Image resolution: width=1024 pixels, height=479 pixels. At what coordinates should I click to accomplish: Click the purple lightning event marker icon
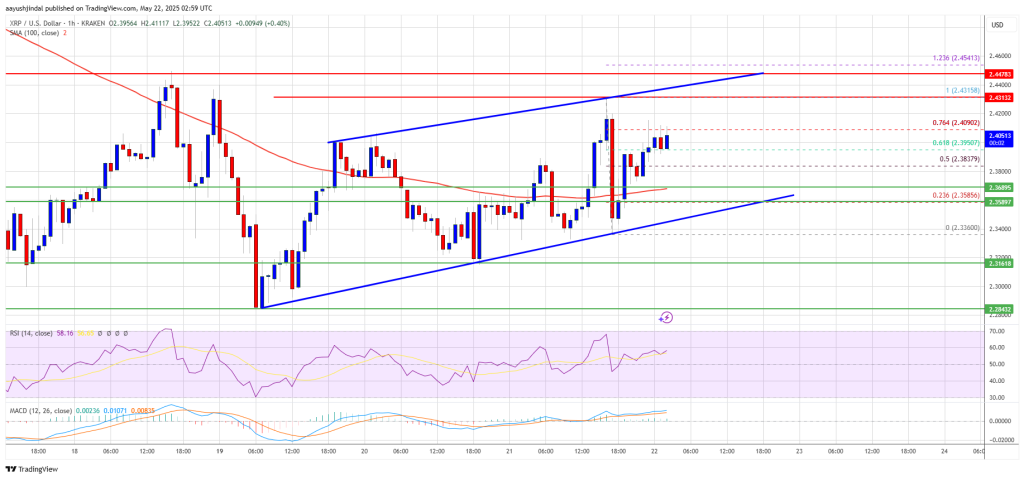tap(666, 317)
